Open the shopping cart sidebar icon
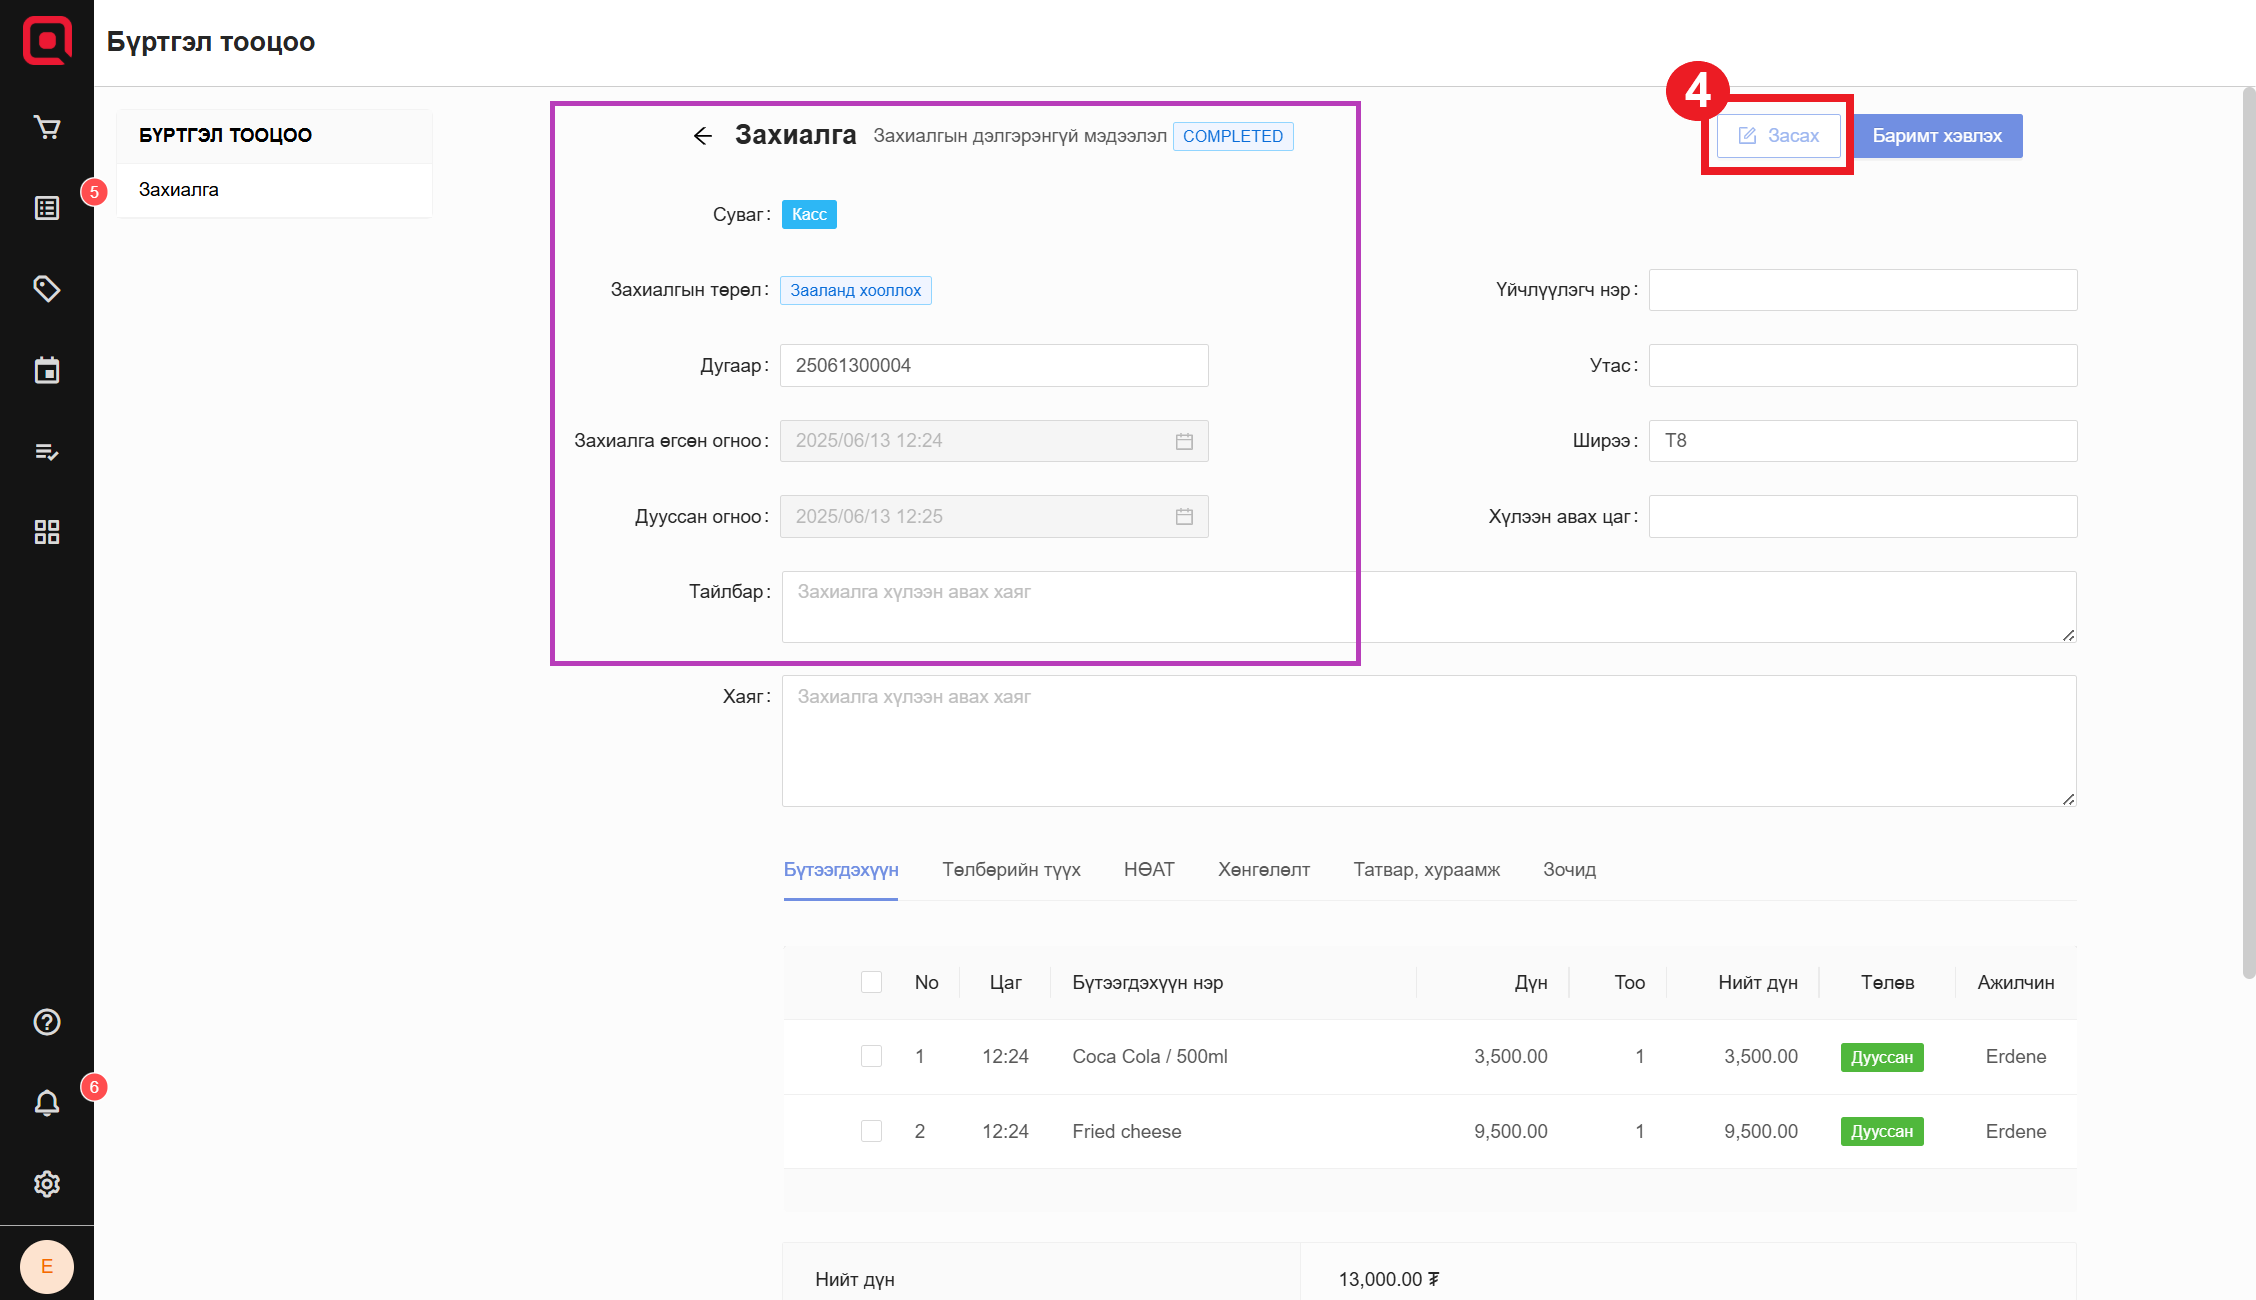Image resolution: width=2256 pixels, height=1300 pixels. tap(47, 127)
